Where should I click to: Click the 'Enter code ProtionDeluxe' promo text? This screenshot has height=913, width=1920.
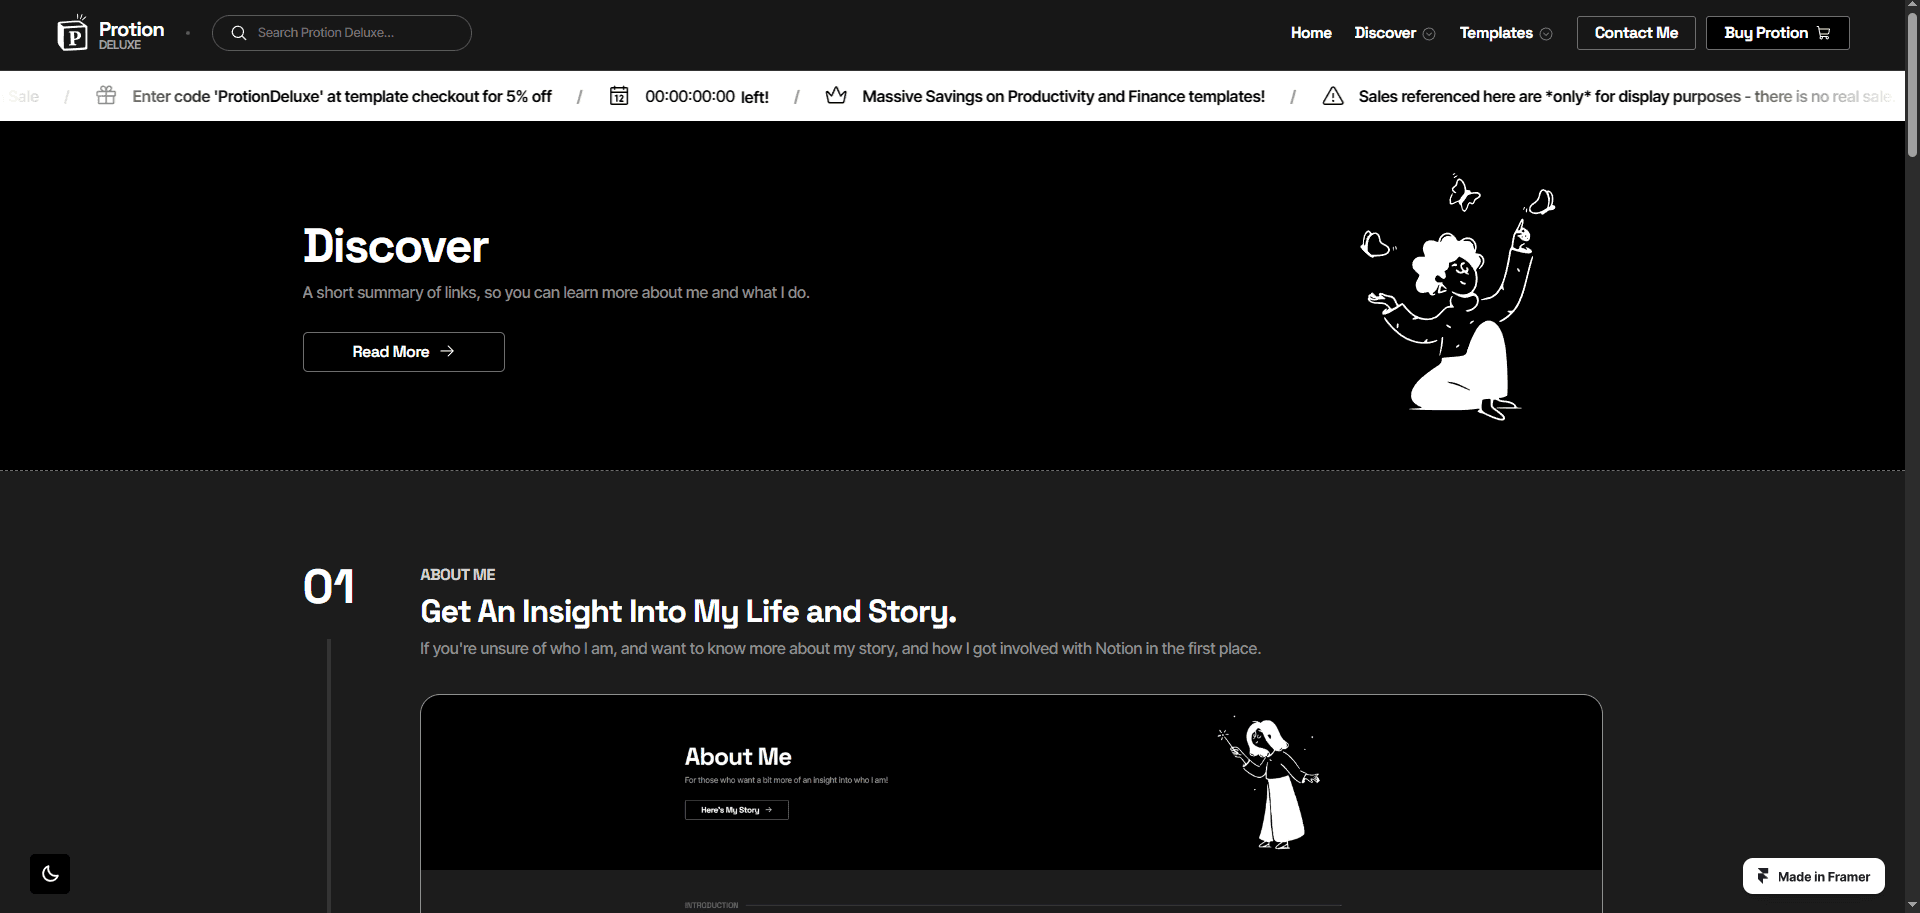click(x=342, y=96)
